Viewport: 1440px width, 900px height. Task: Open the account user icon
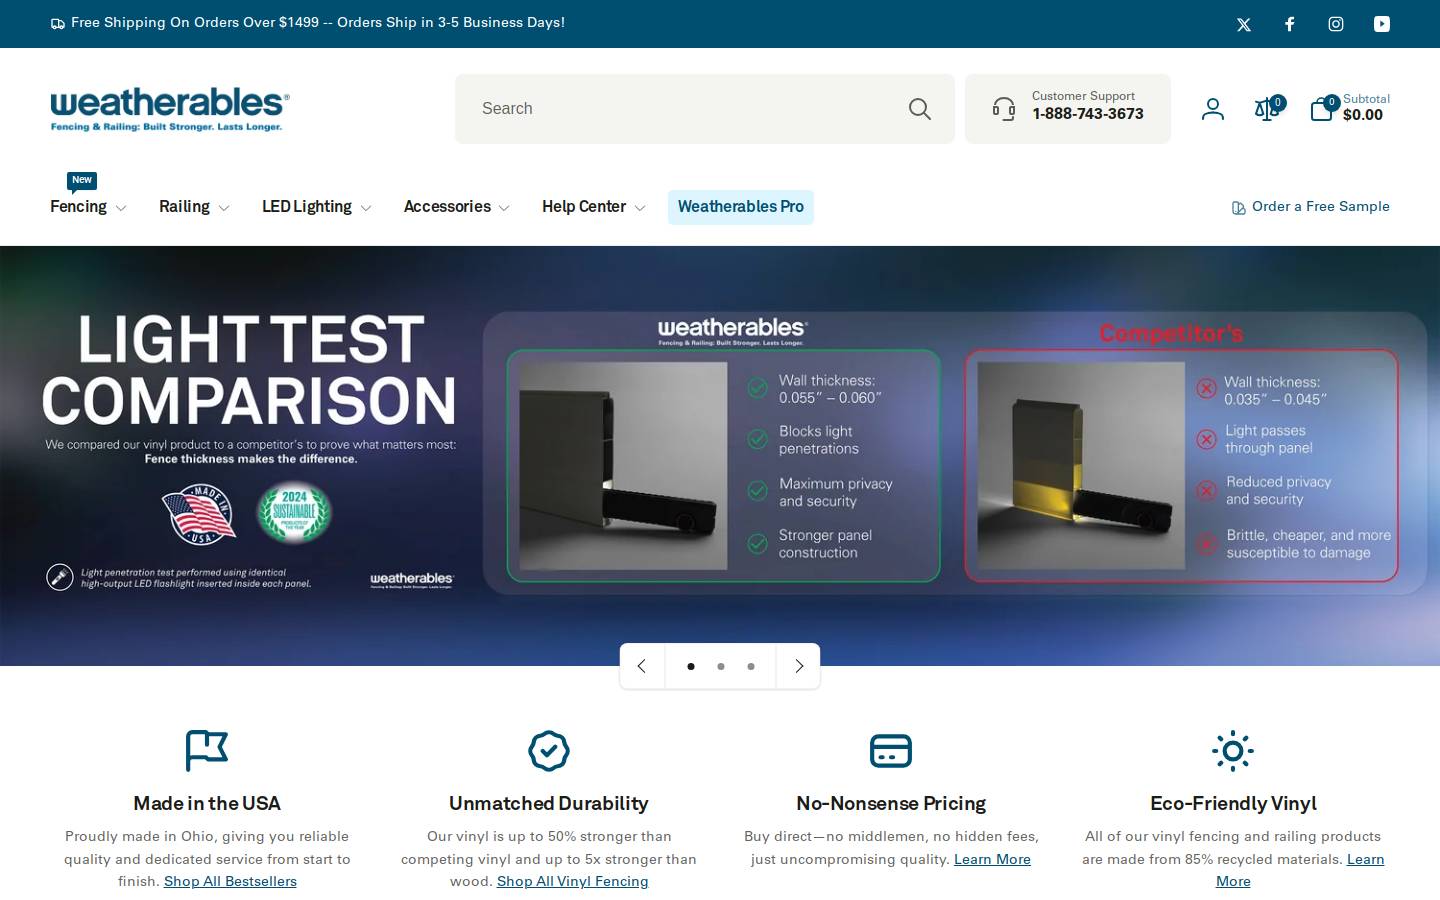pos(1213,109)
